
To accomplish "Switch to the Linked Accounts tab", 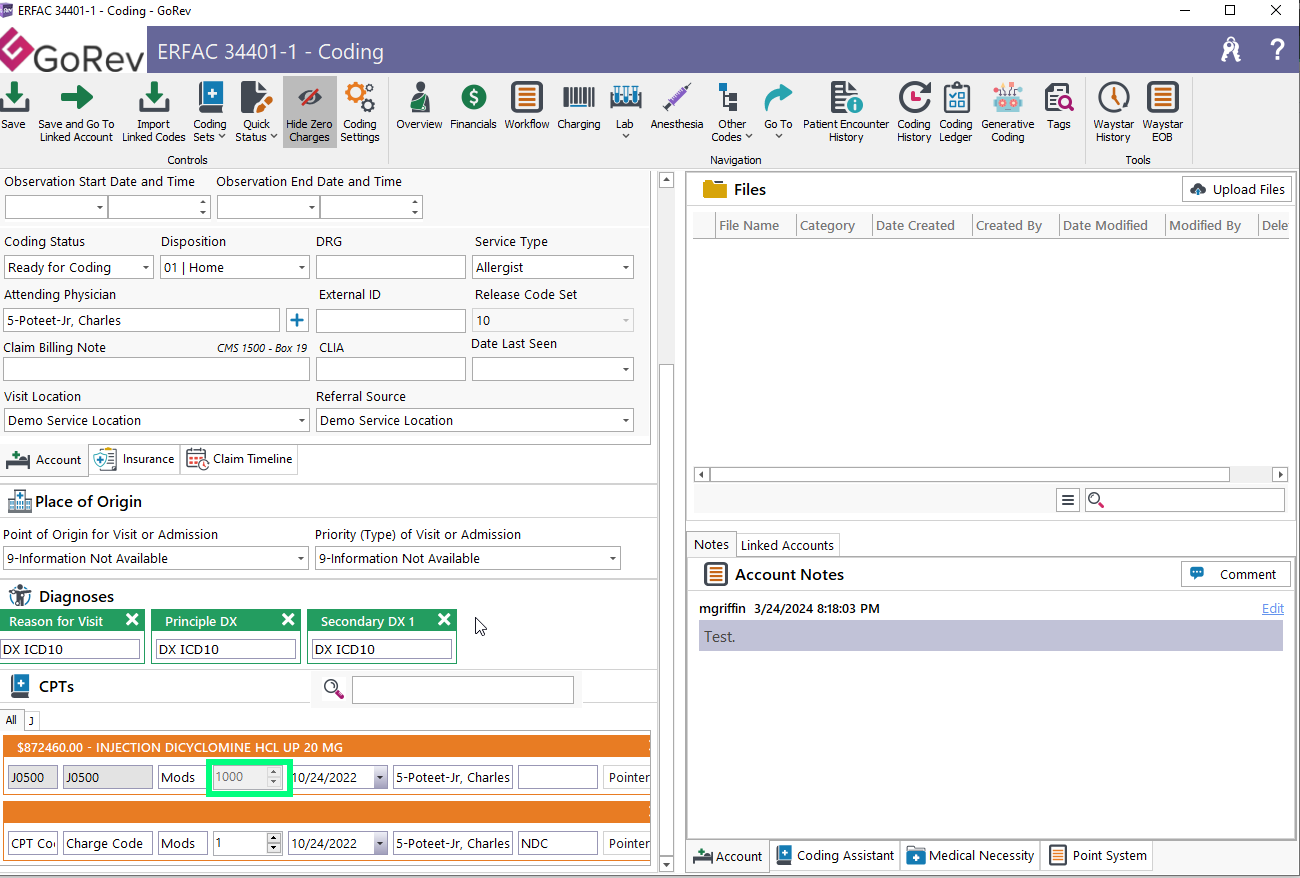I will tap(787, 545).
